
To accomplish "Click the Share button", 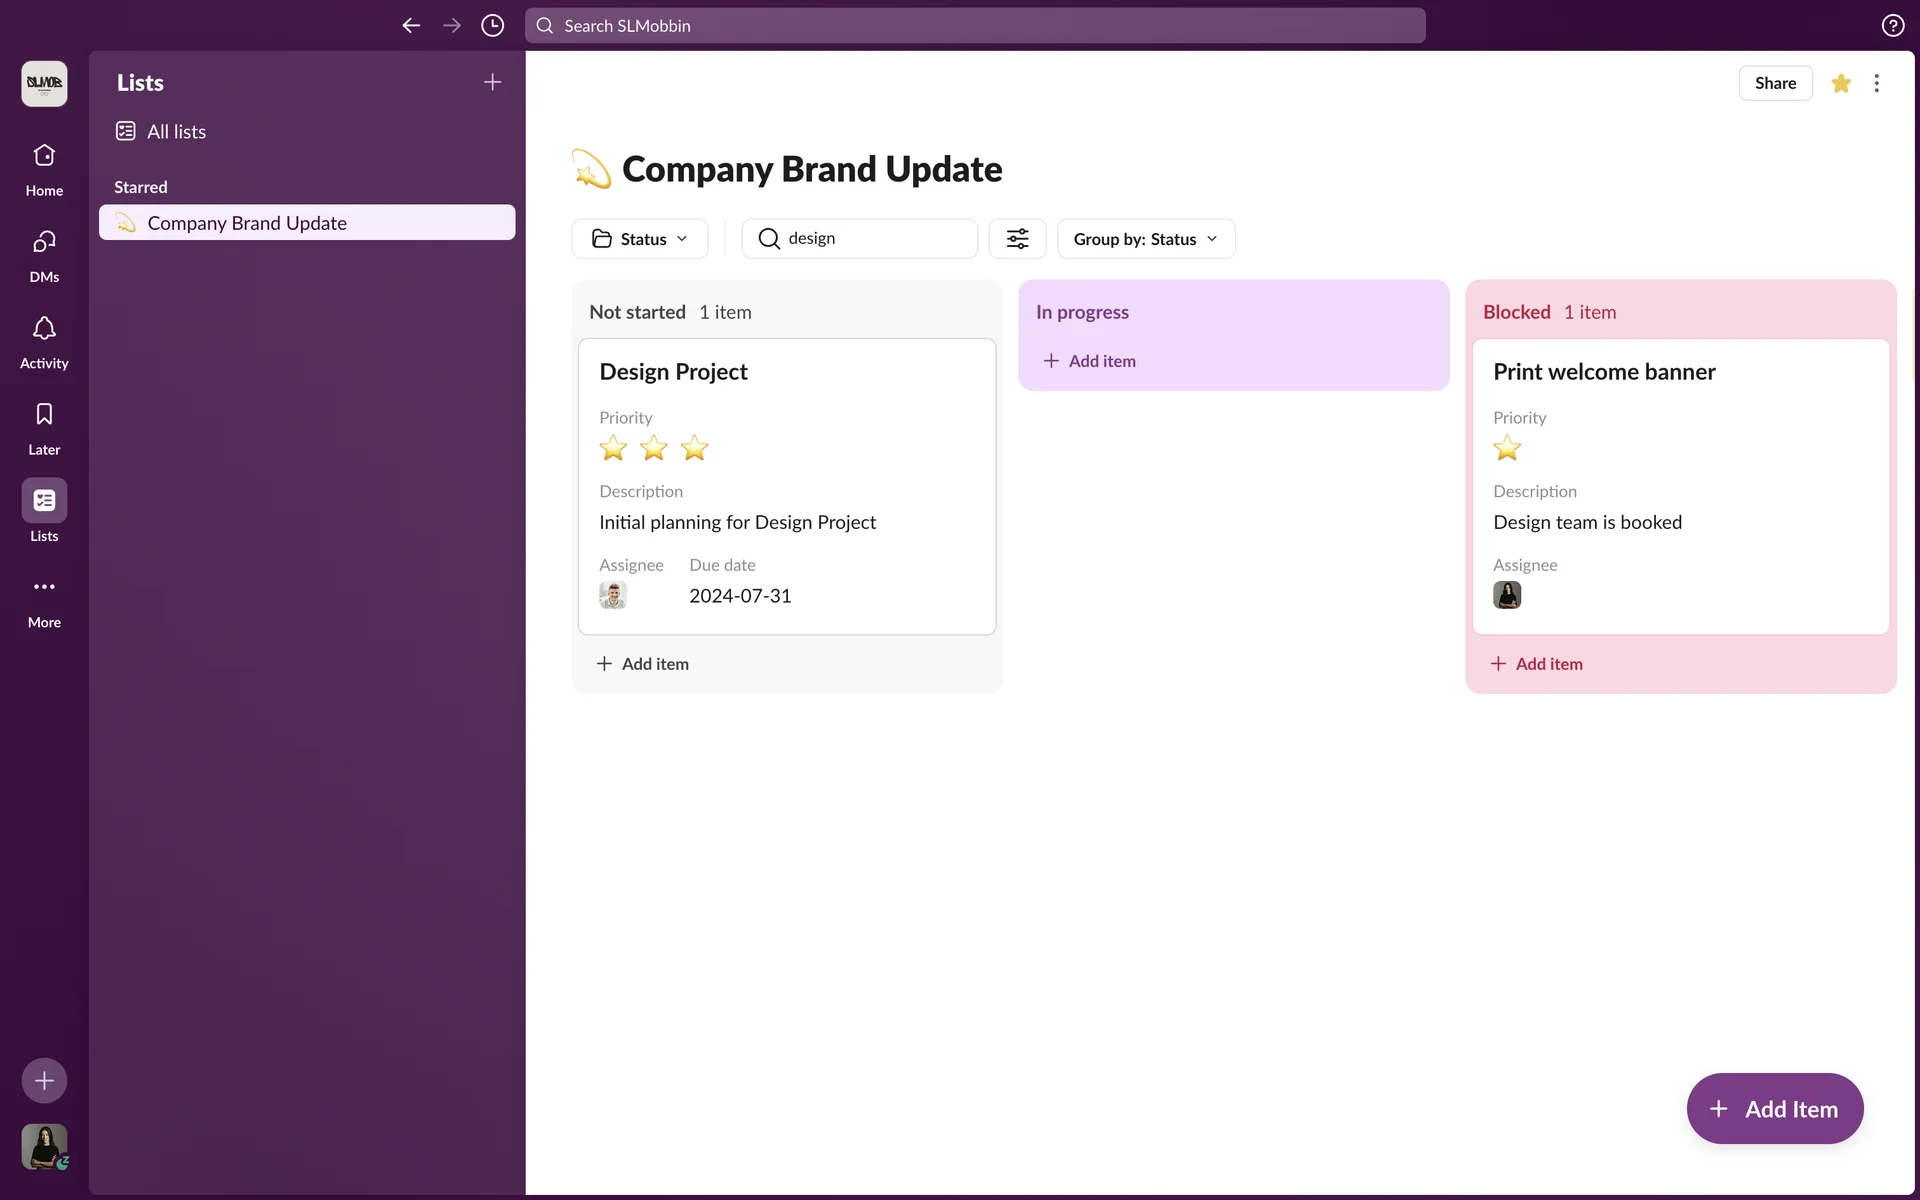I will tap(1775, 84).
